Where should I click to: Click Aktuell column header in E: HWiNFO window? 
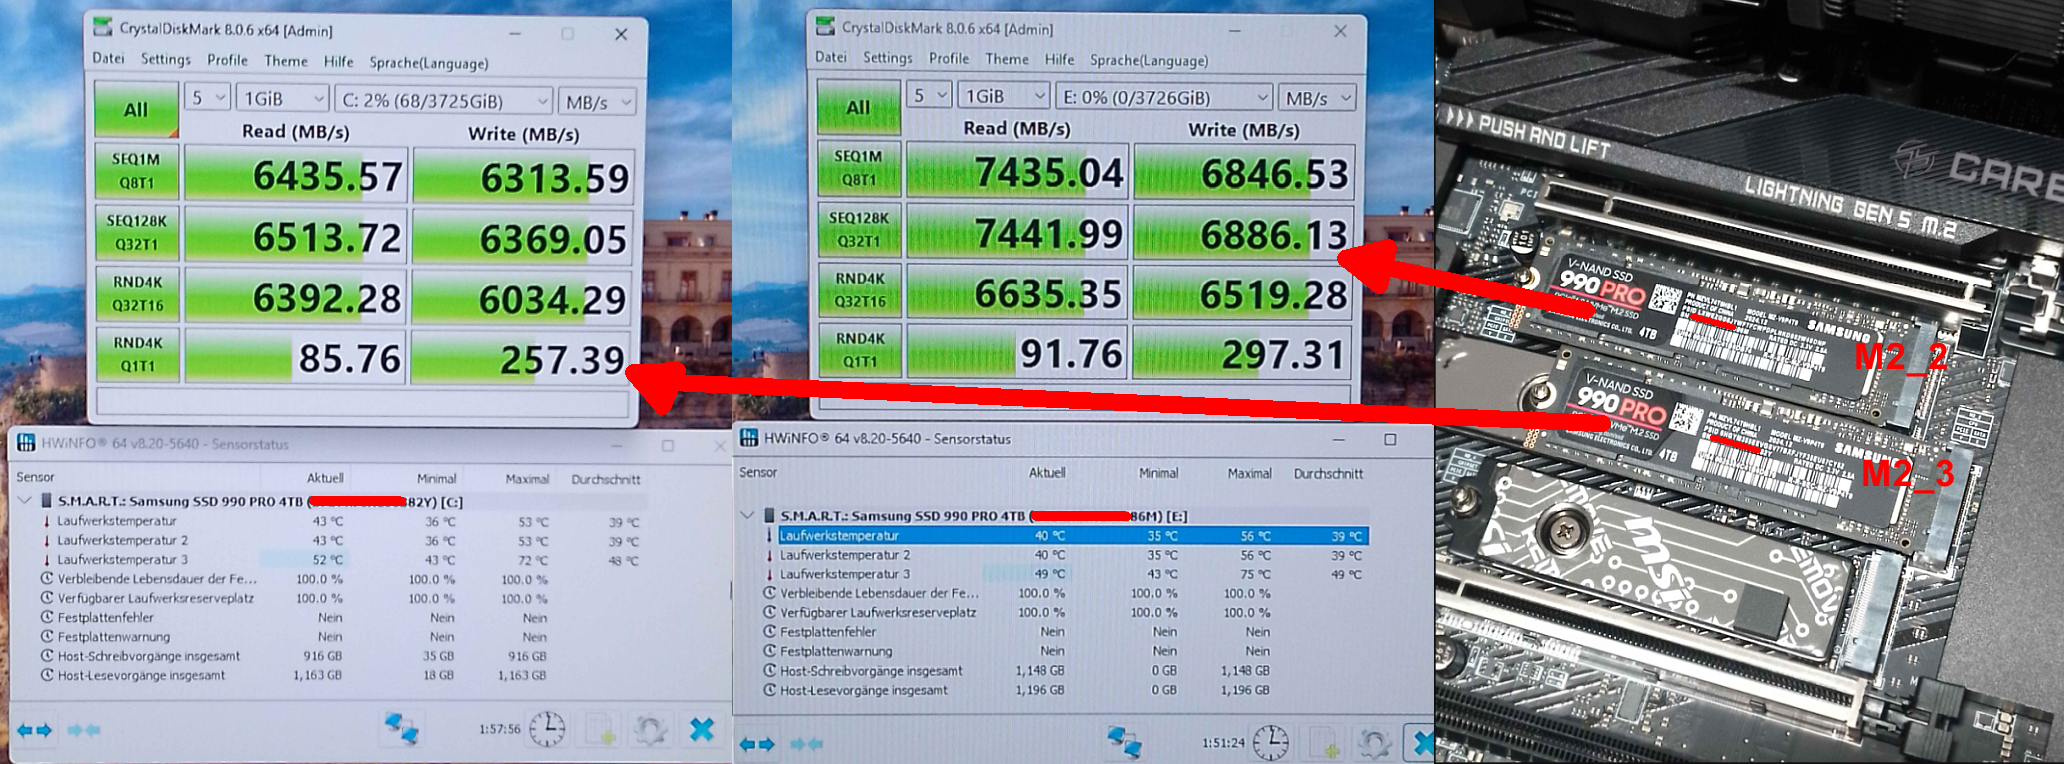pos(1047,473)
